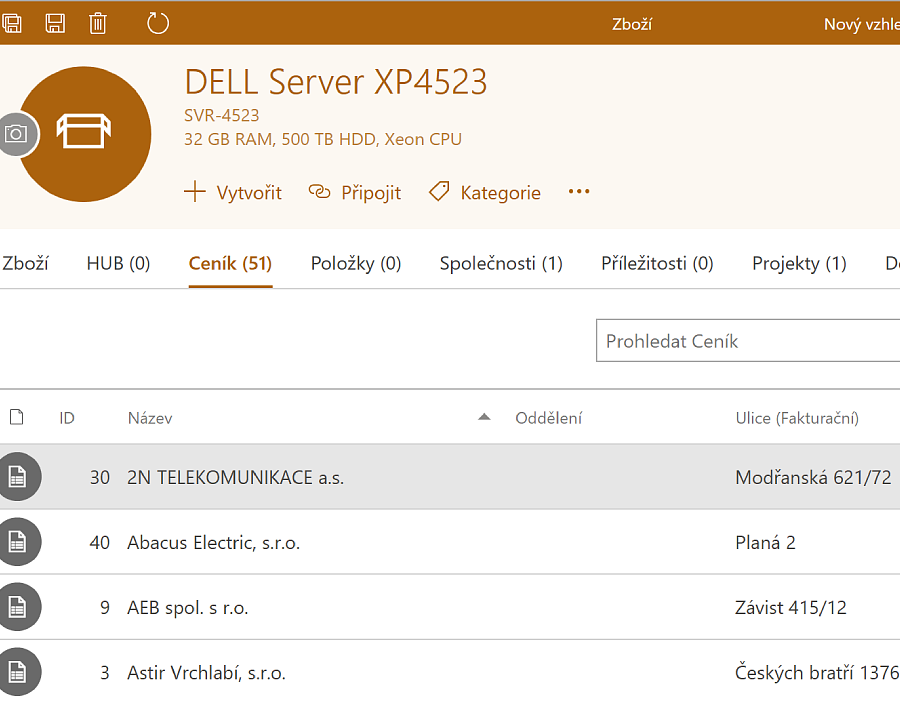Click the Save and Close icon

(x=11, y=24)
